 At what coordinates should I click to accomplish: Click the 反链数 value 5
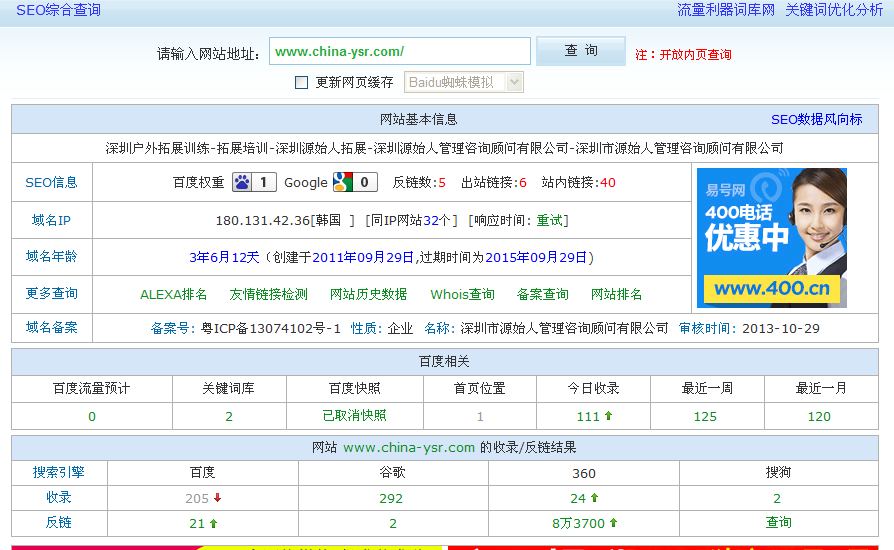click(442, 183)
